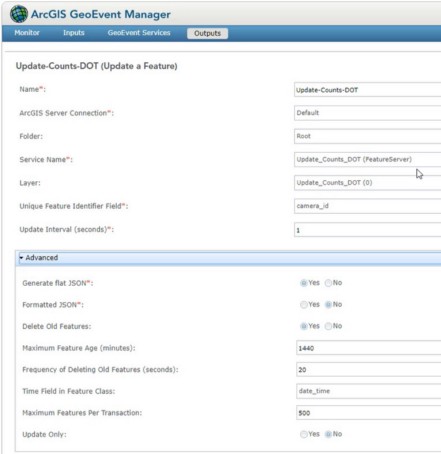Screen dimensions: 441x454
Task: Switch to the Inputs tab
Action: (x=74, y=33)
